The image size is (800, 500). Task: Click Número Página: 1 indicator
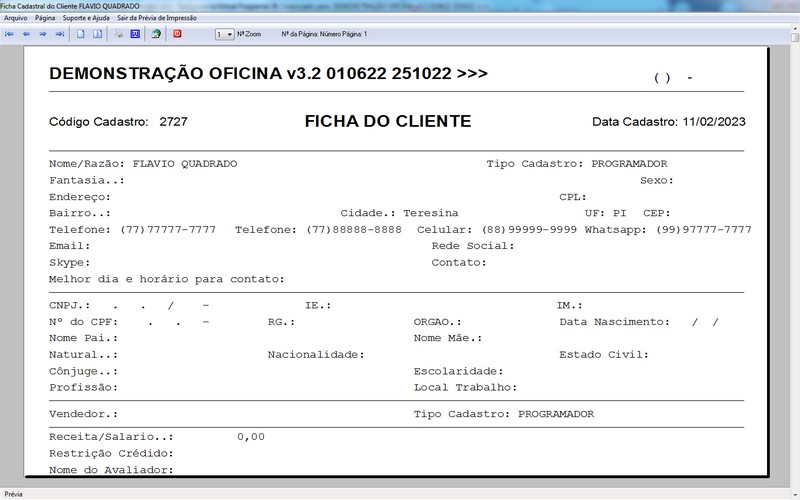(343, 34)
